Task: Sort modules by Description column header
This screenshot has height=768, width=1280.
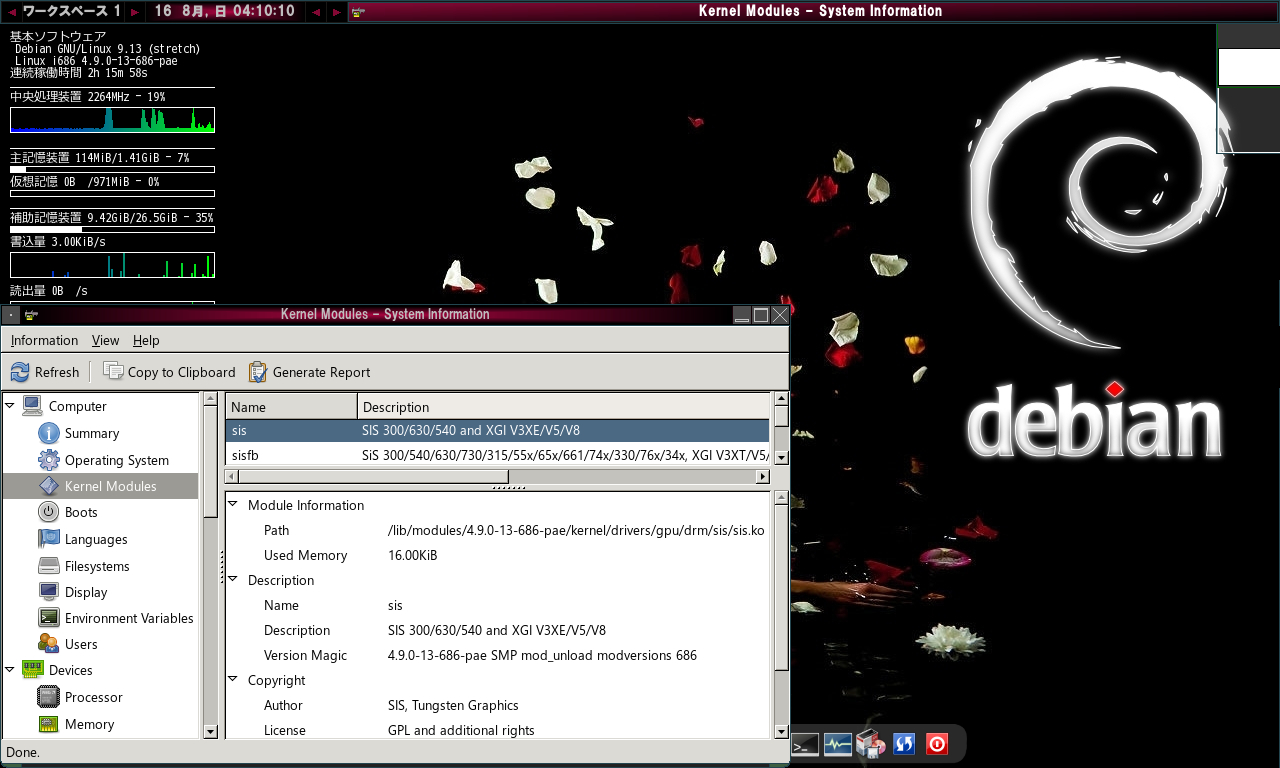Action: coord(565,407)
